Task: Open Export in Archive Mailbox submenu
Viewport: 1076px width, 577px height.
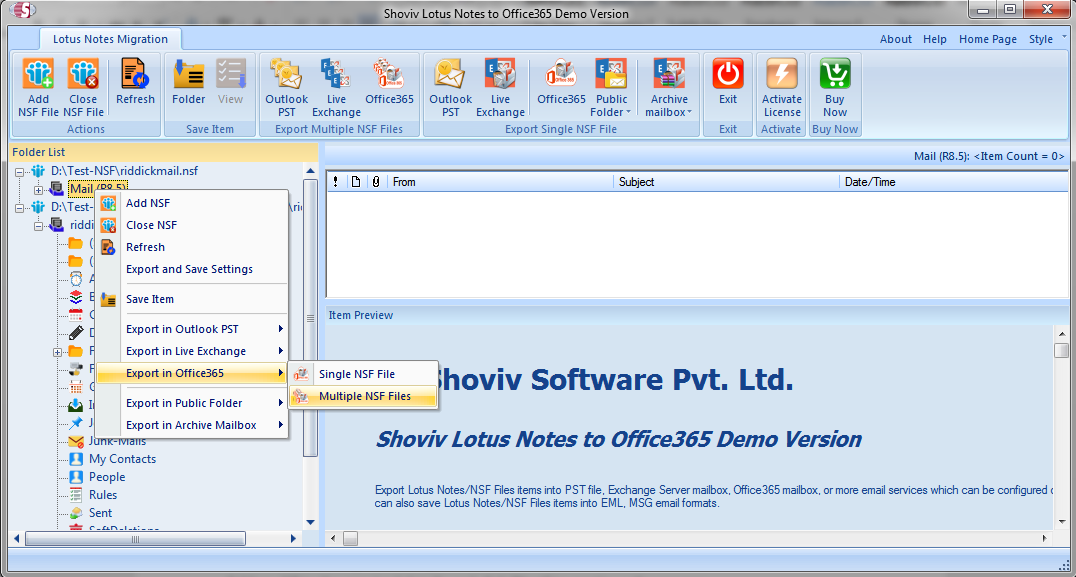Action: pos(191,425)
